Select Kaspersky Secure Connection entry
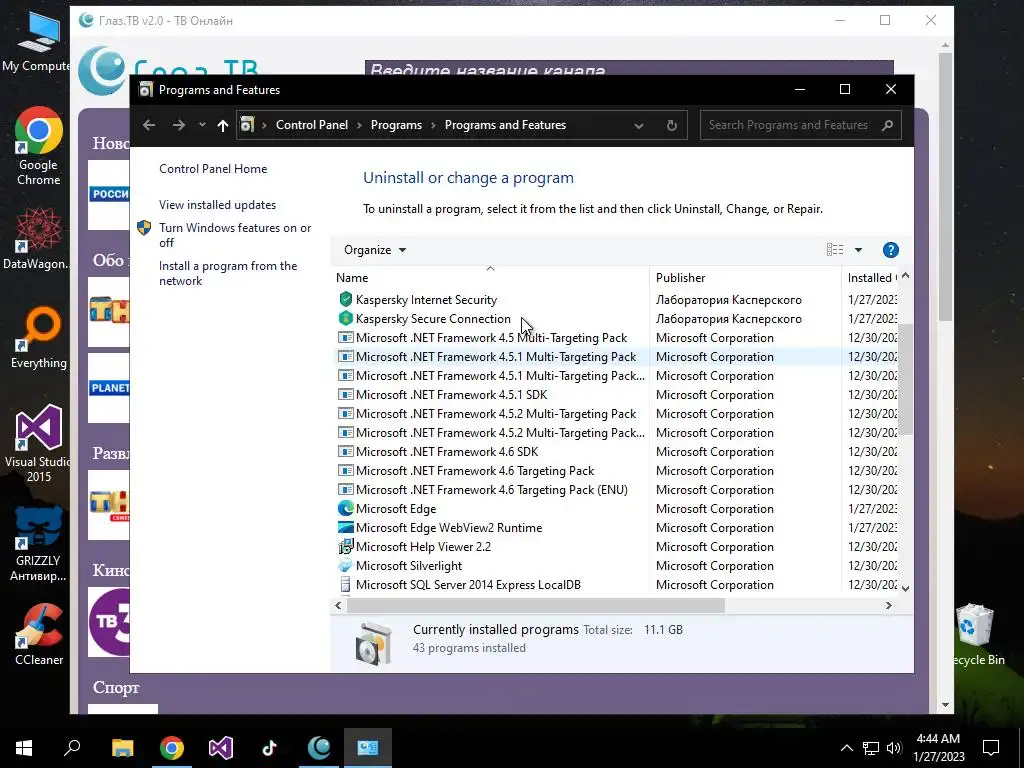Image resolution: width=1024 pixels, height=768 pixels. coord(616,319)
